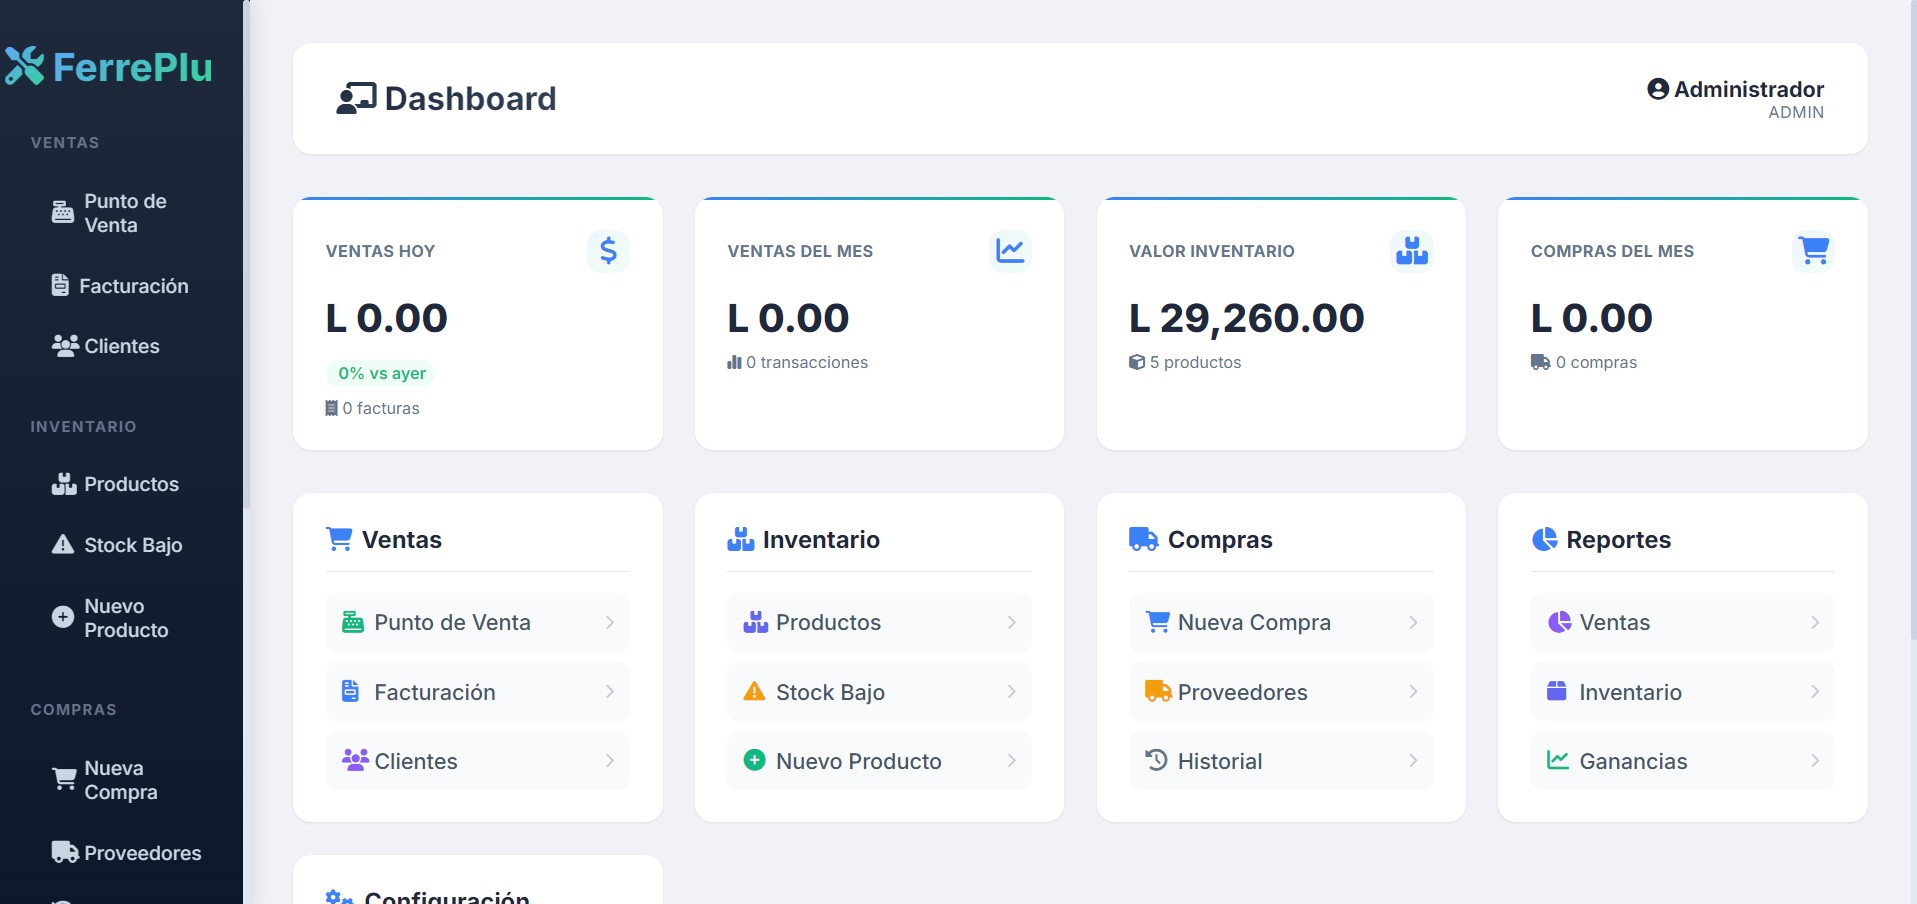Click the dollar sign icon on Ventas Hoy card
Viewport: 1917px width, 904px height.
coord(607,251)
